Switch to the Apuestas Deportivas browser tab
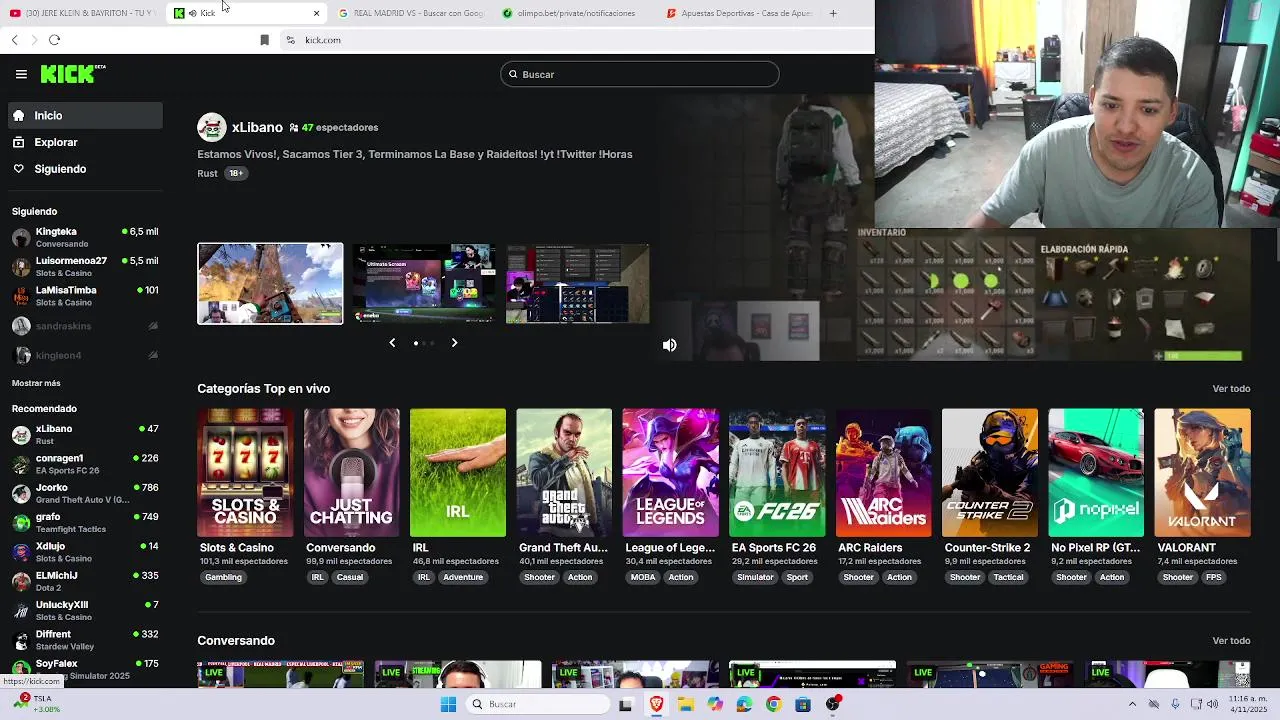Screen dimensions: 1280x720 (740, 13)
